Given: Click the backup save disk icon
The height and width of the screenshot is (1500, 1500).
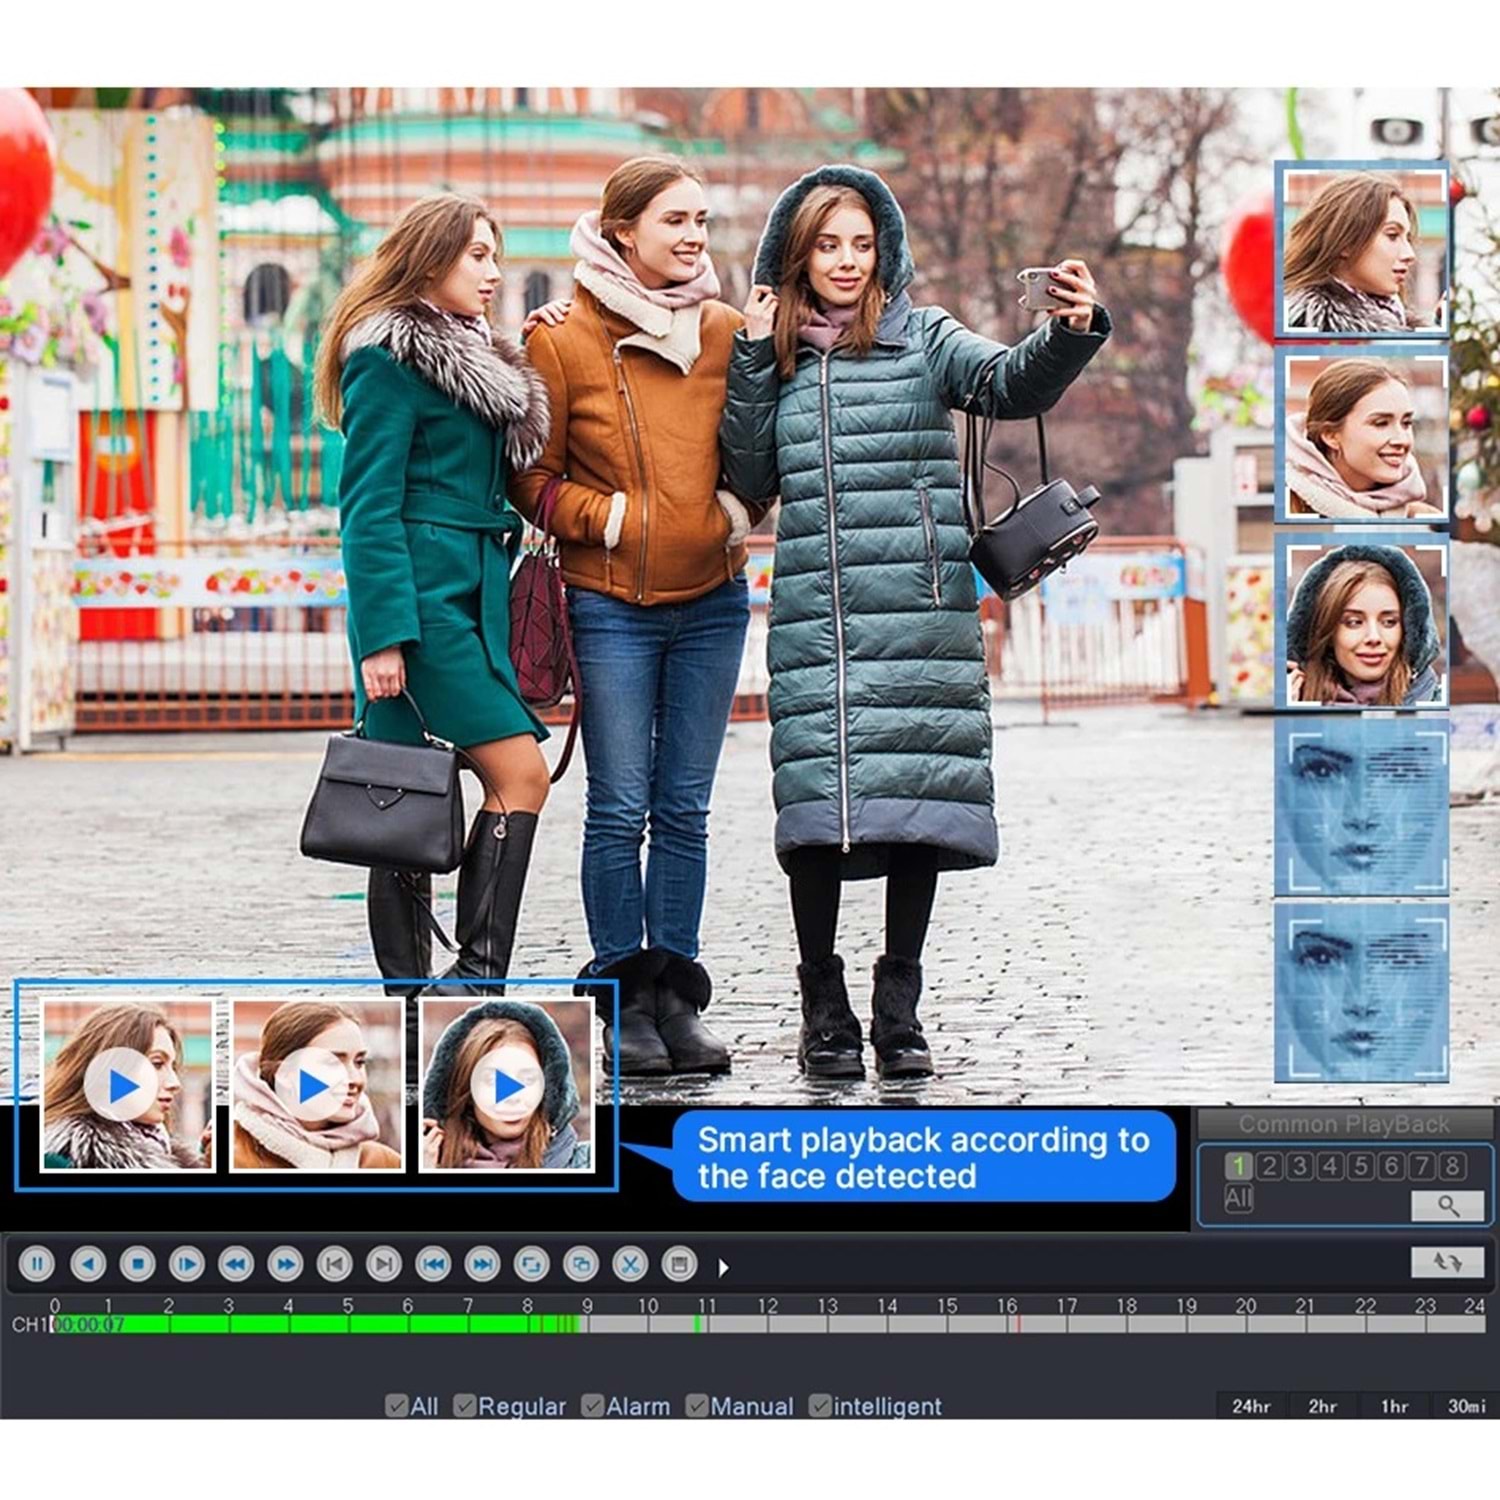Looking at the screenshot, I should click(x=680, y=1264).
